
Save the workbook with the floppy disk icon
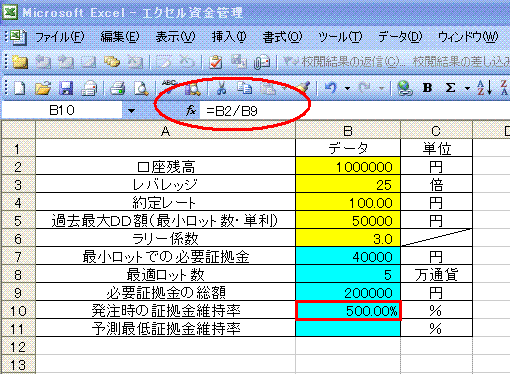pos(66,88)
